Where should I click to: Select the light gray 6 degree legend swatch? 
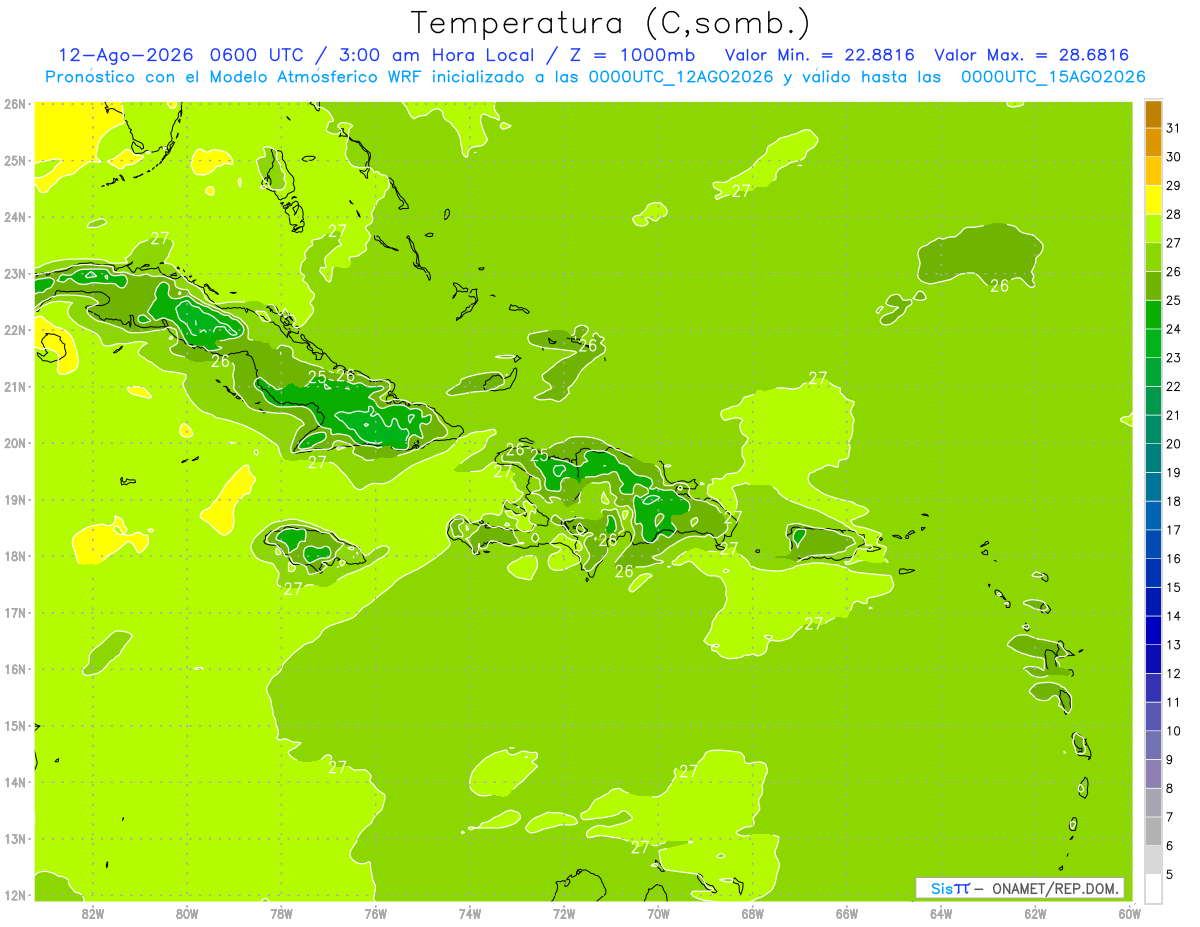(x=1153, y=831)
